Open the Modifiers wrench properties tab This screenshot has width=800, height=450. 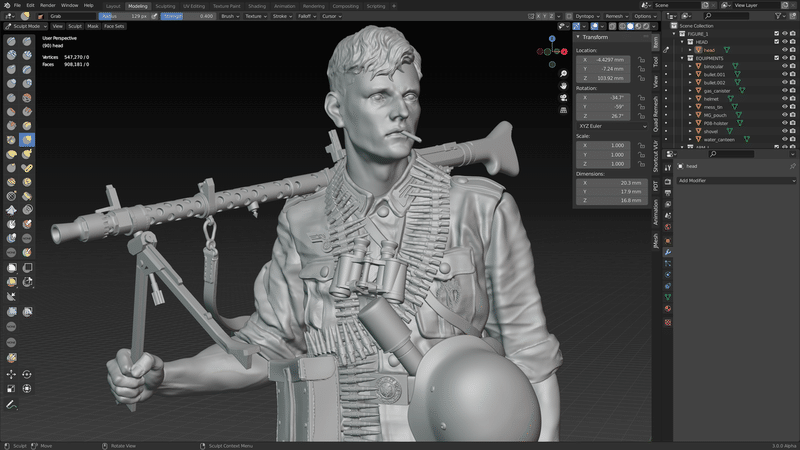pyautogui.click(x=667, y=252)
